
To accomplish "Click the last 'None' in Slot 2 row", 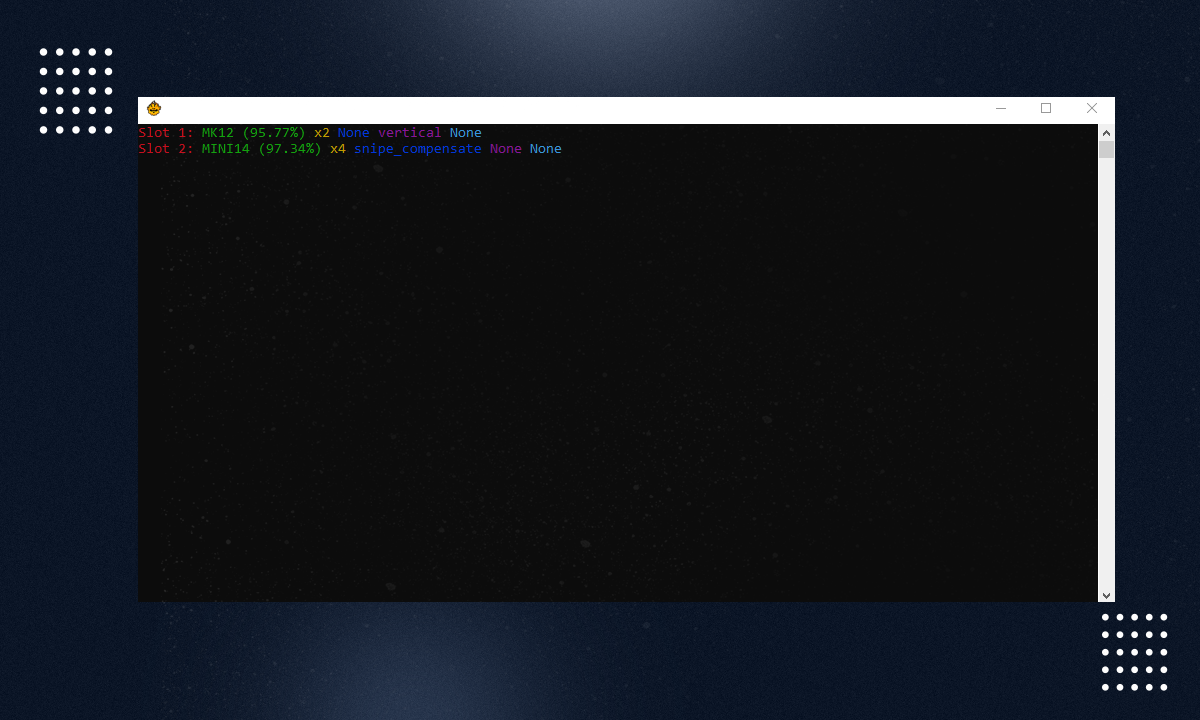I will (x=546, y=149).
